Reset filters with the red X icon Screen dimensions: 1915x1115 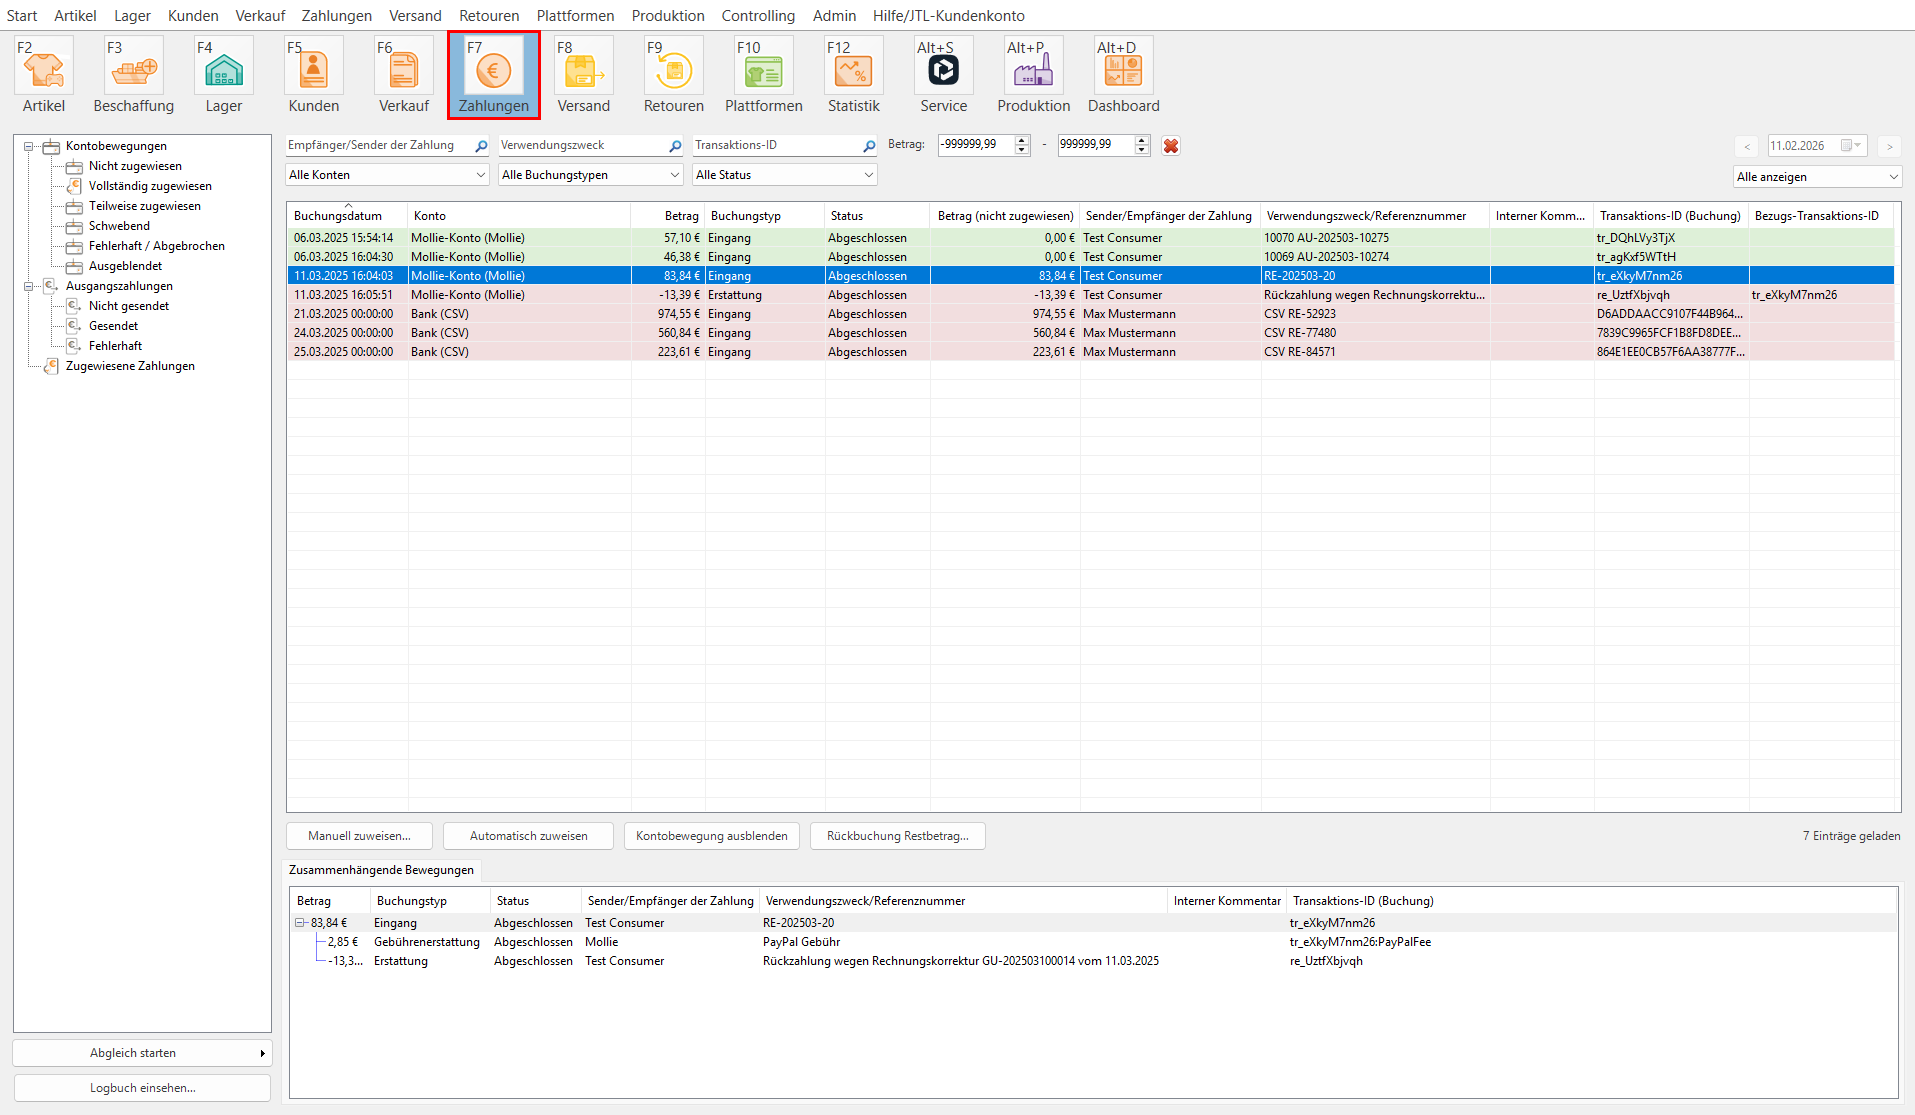1171,146
